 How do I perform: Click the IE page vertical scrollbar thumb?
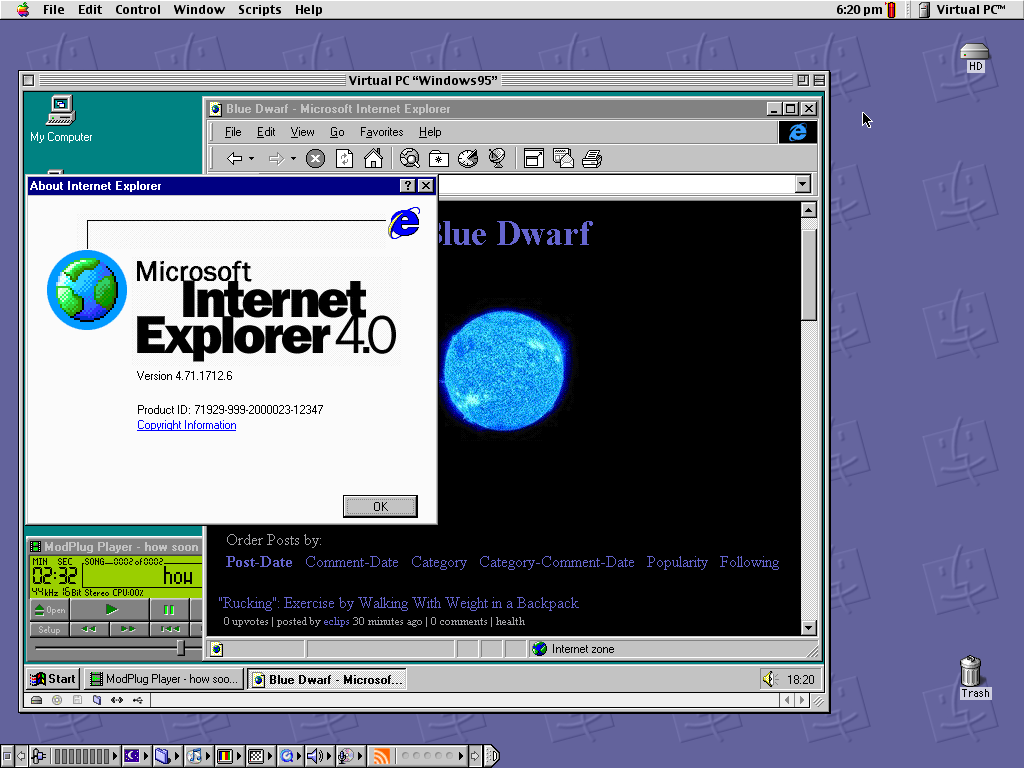click(x=808, y=275)
